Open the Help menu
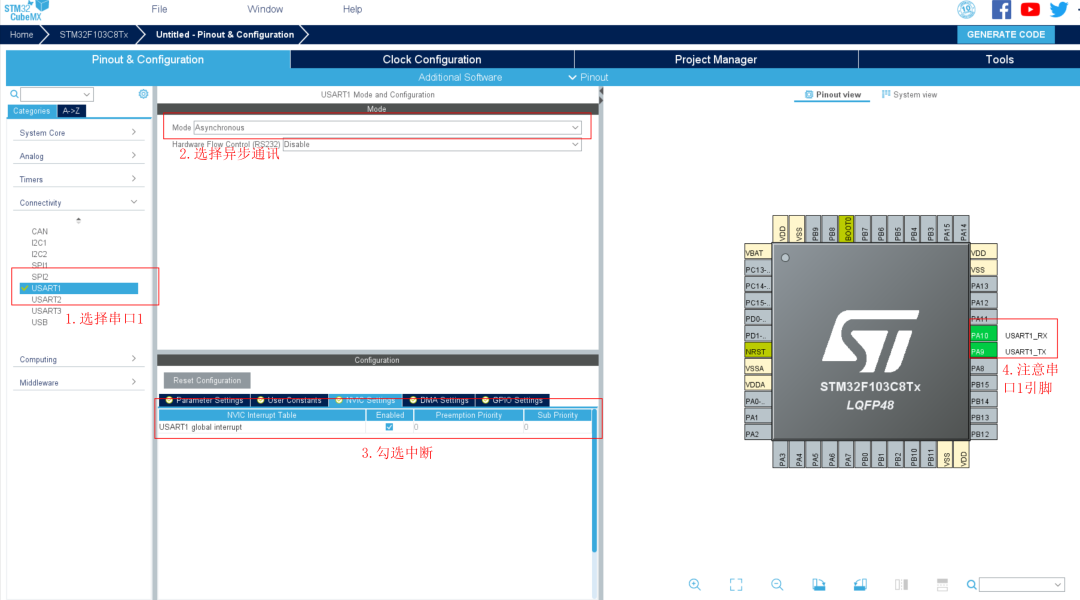The width and height of the screenshot is (1080, 600). click(x=352, y=9)
